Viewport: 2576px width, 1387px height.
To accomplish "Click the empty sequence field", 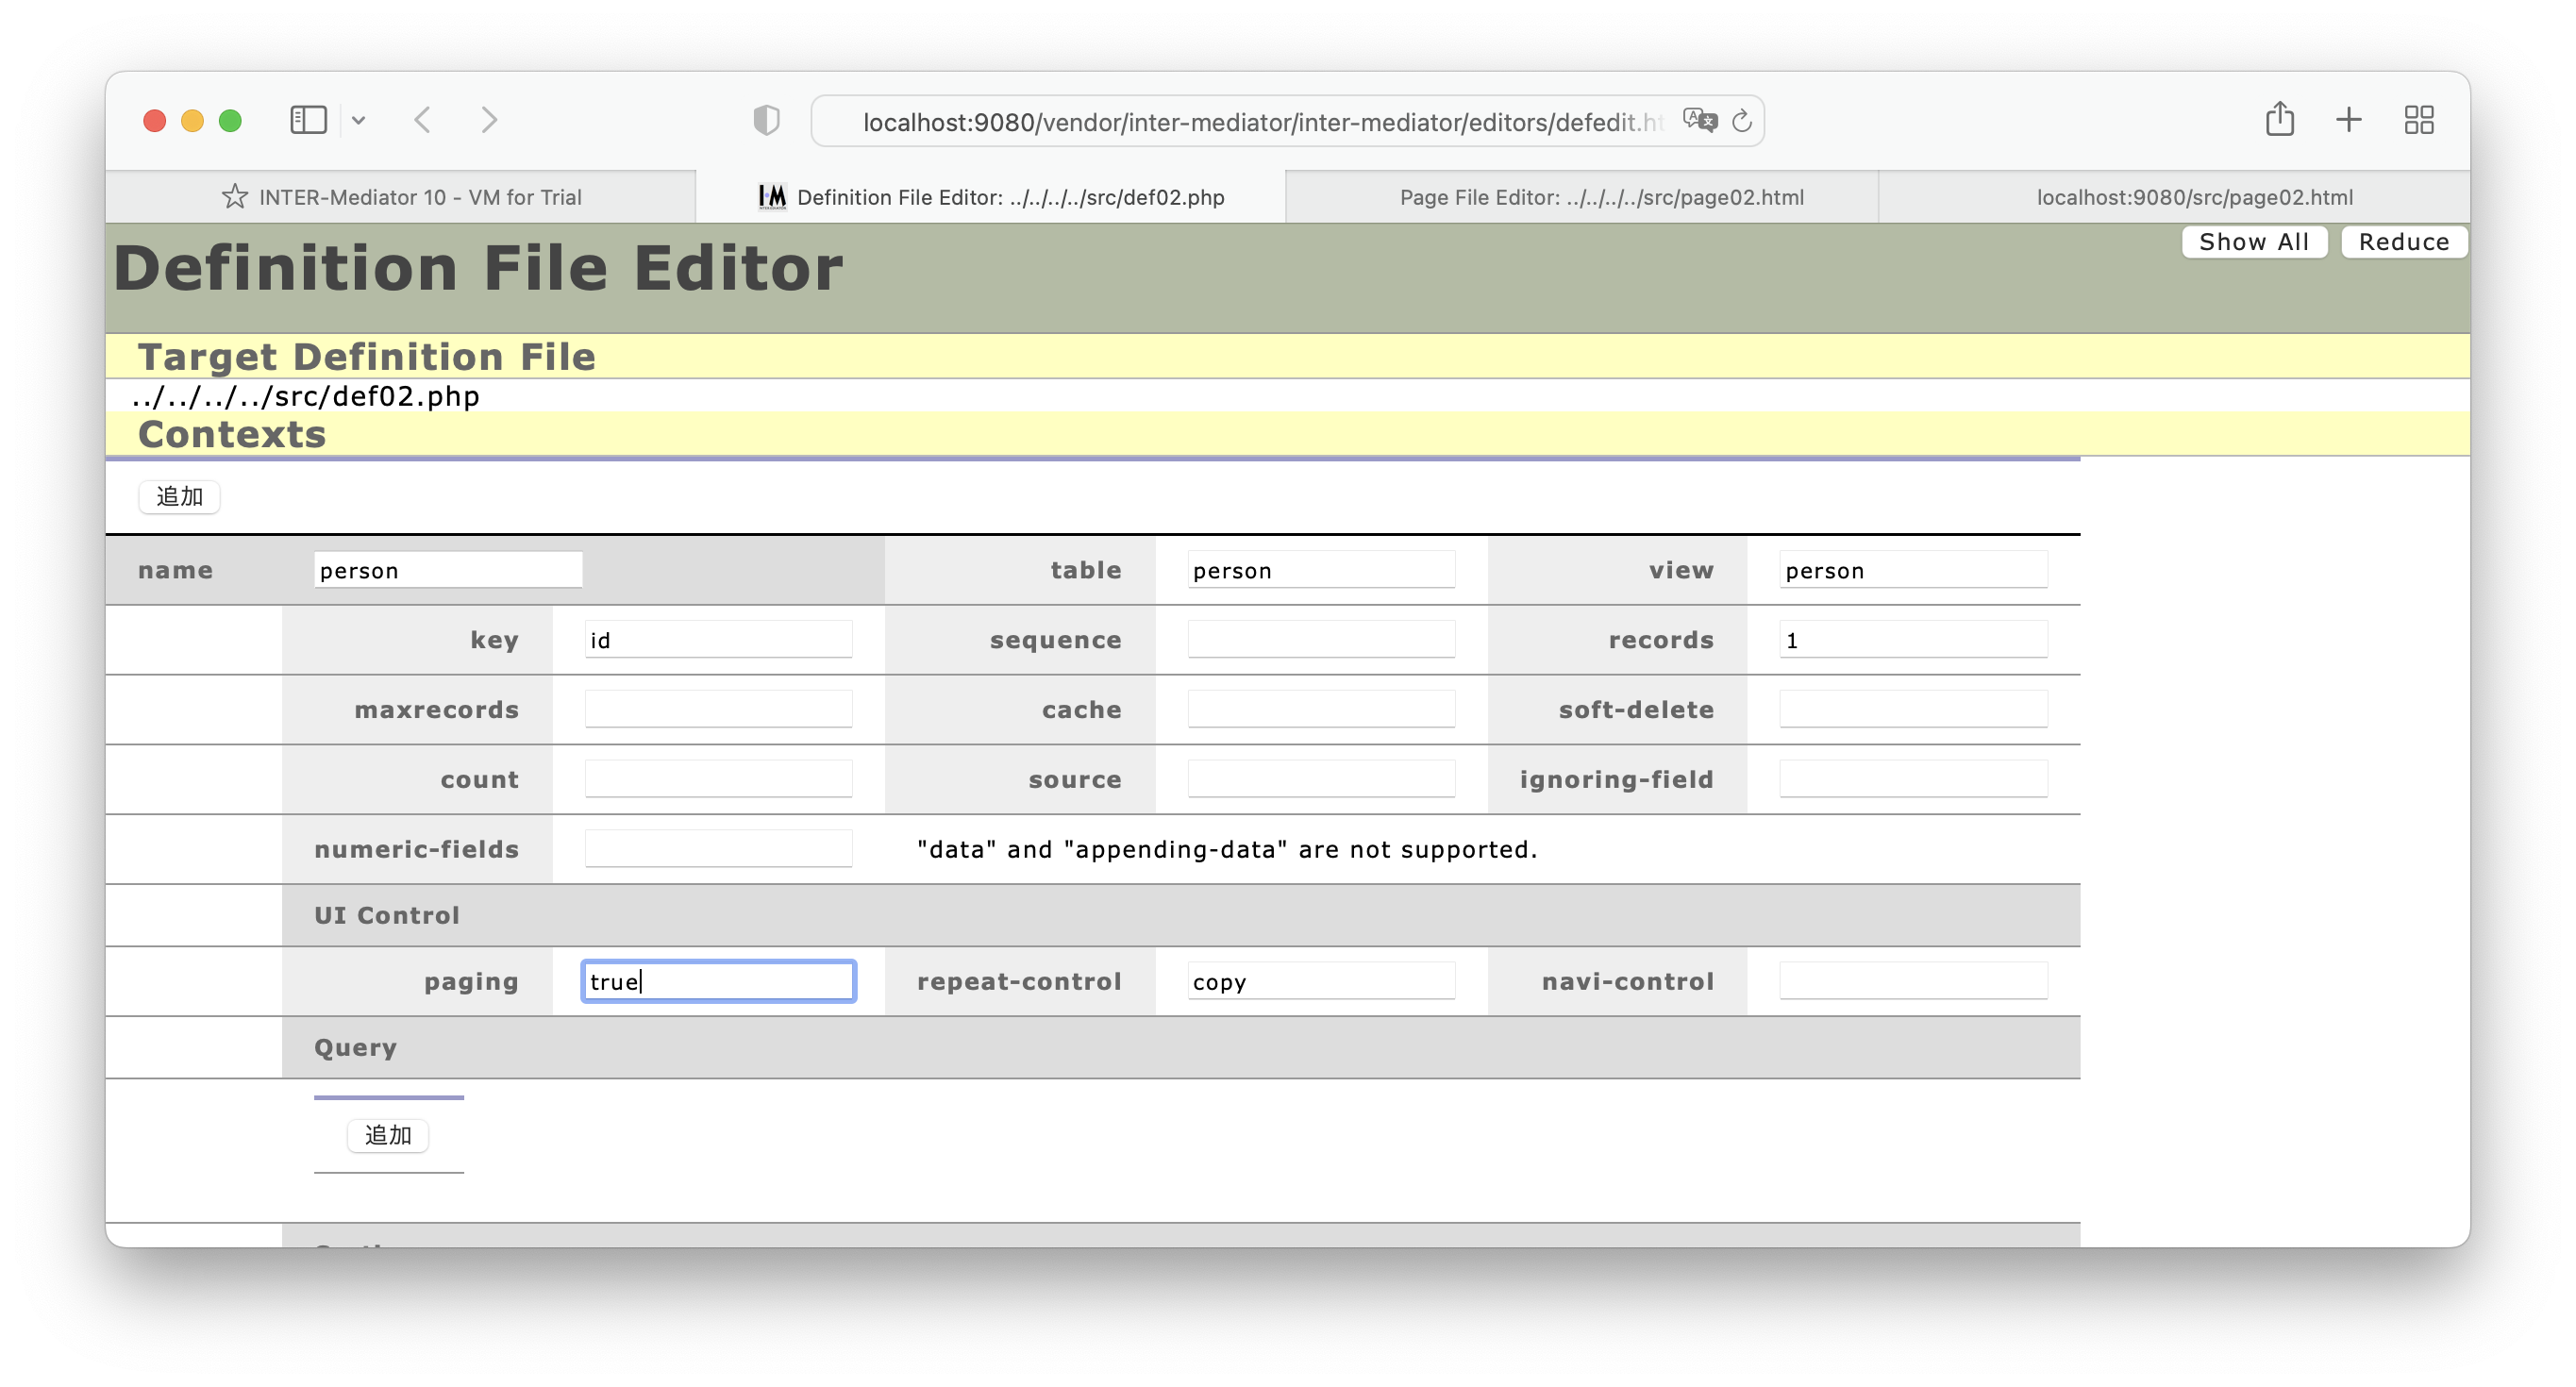I will [1321, 639].
